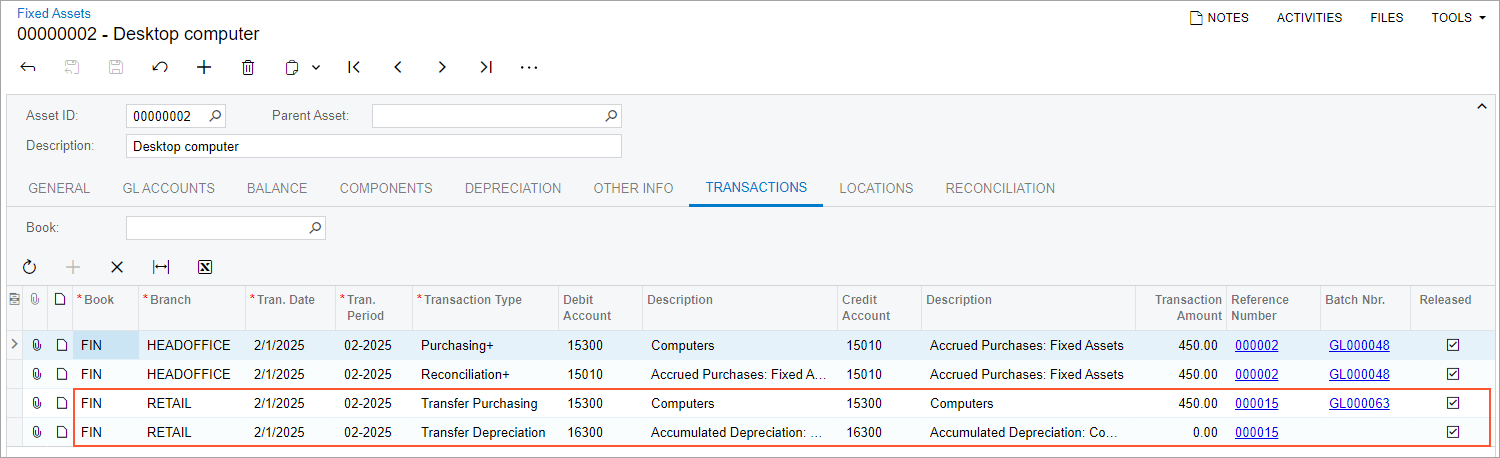Export transactions grid to Excel
The height and width of the screenshot is (458, 1500).
(205, 267)
